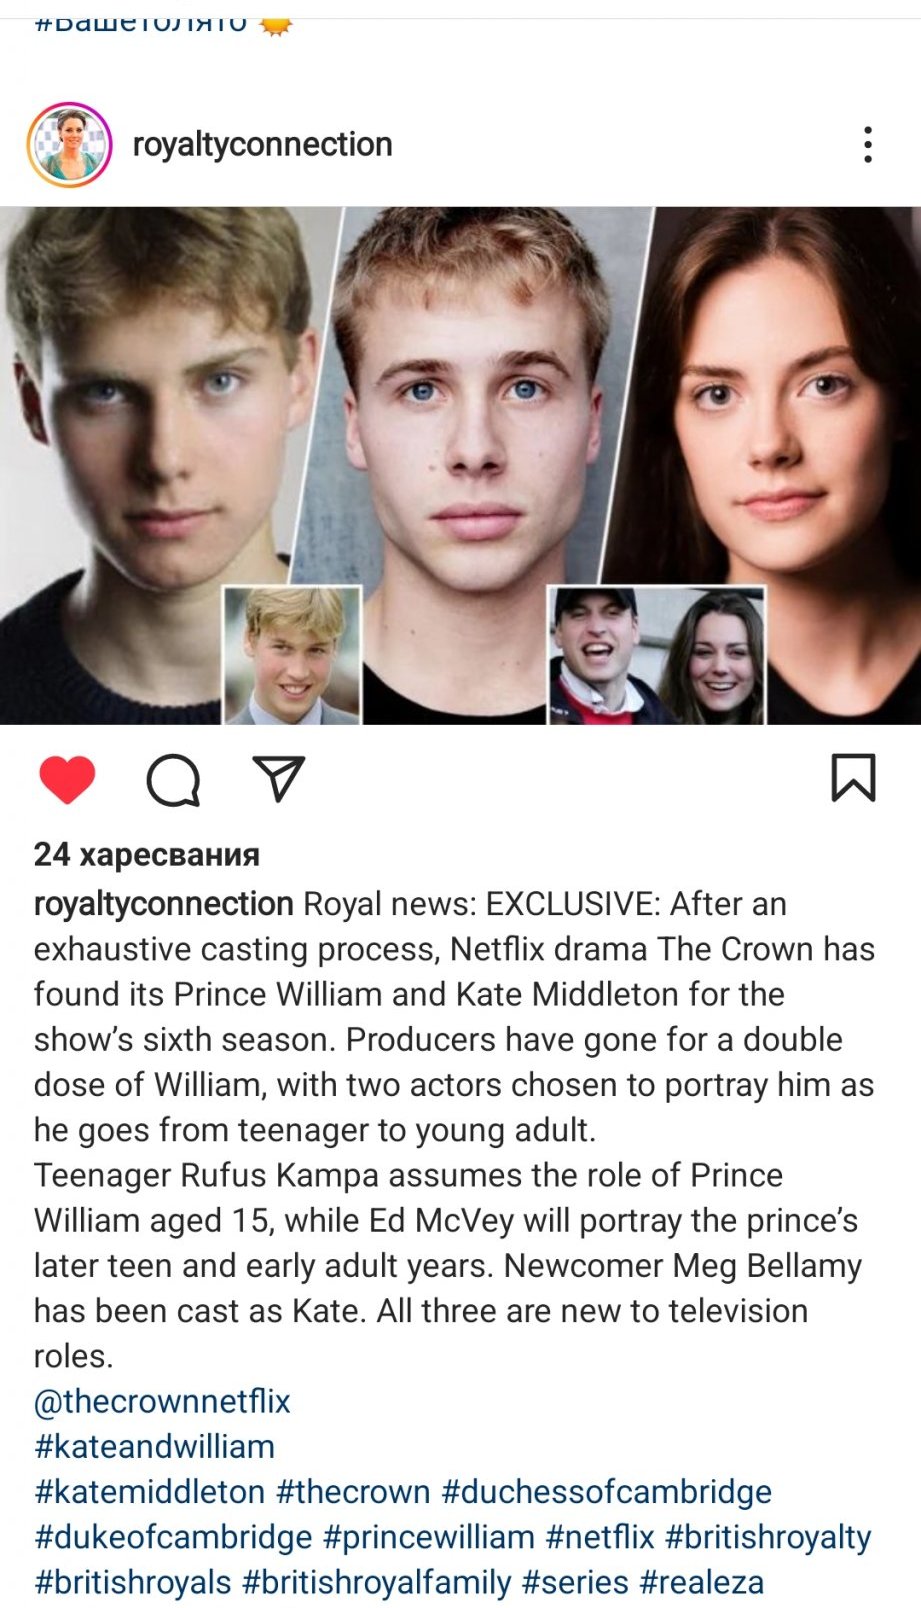Tap the post image of the three actors
This screenshot has height=1608, width=921.
click(460, 465)
